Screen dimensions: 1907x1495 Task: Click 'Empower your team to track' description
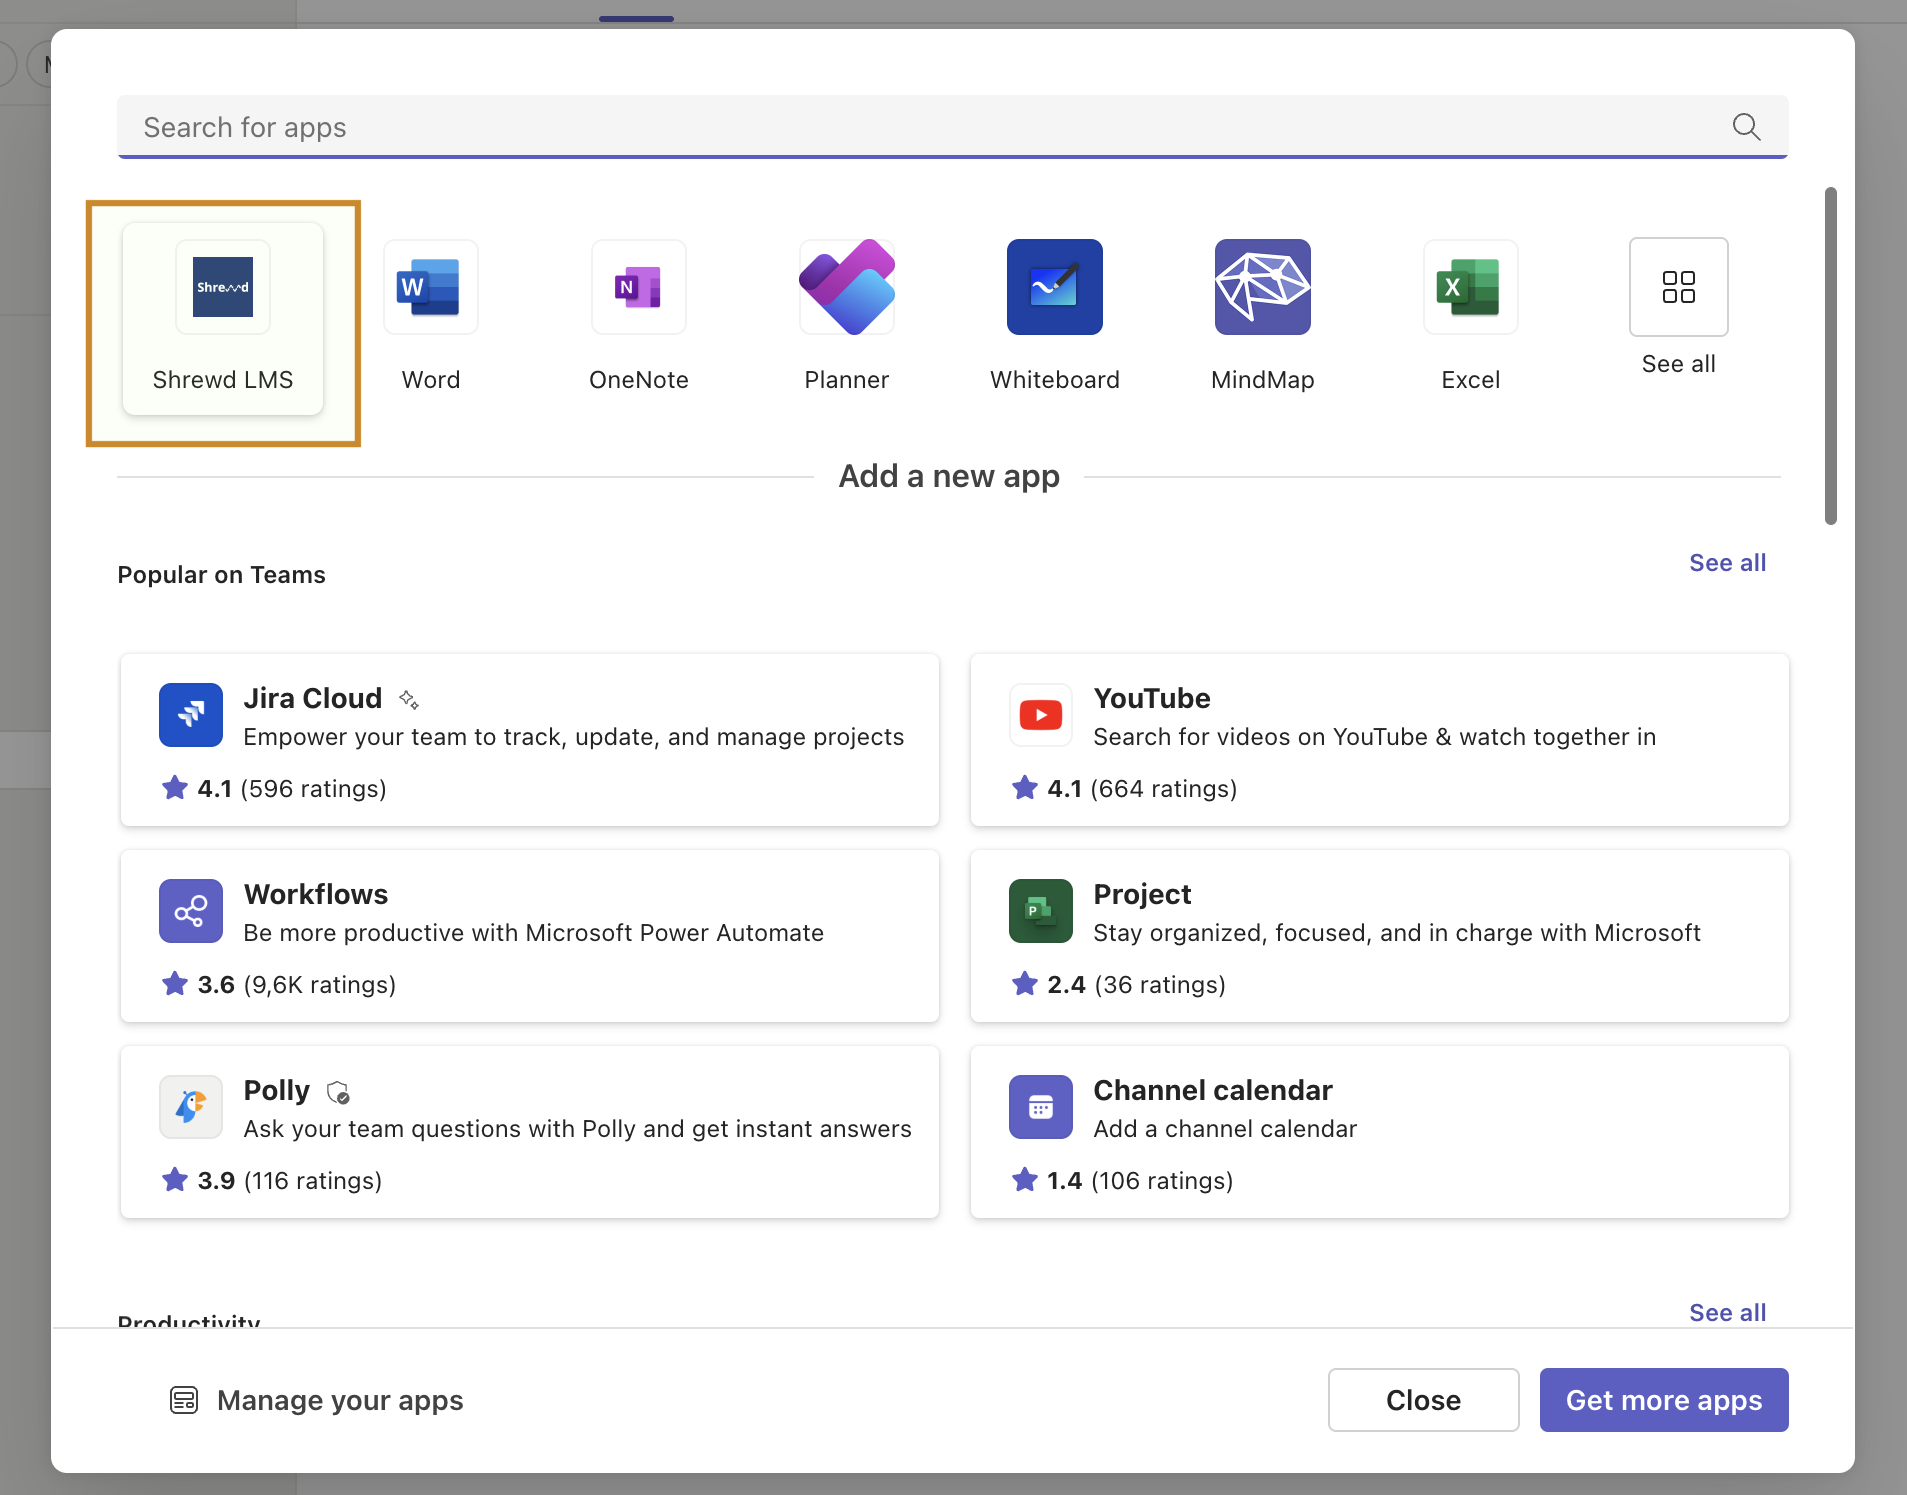(x=573, y=736)
